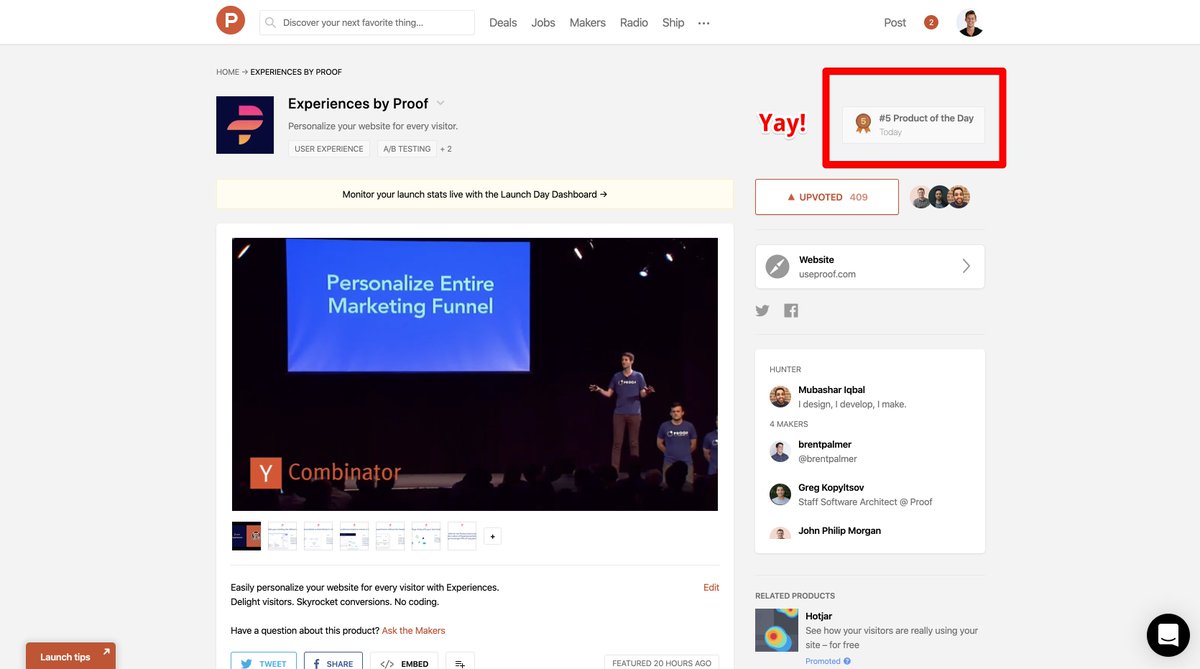Click the compass icon on Website card
Image resolution: width=1200 pixels, height=669 pixels.
(x=777, y=267)
